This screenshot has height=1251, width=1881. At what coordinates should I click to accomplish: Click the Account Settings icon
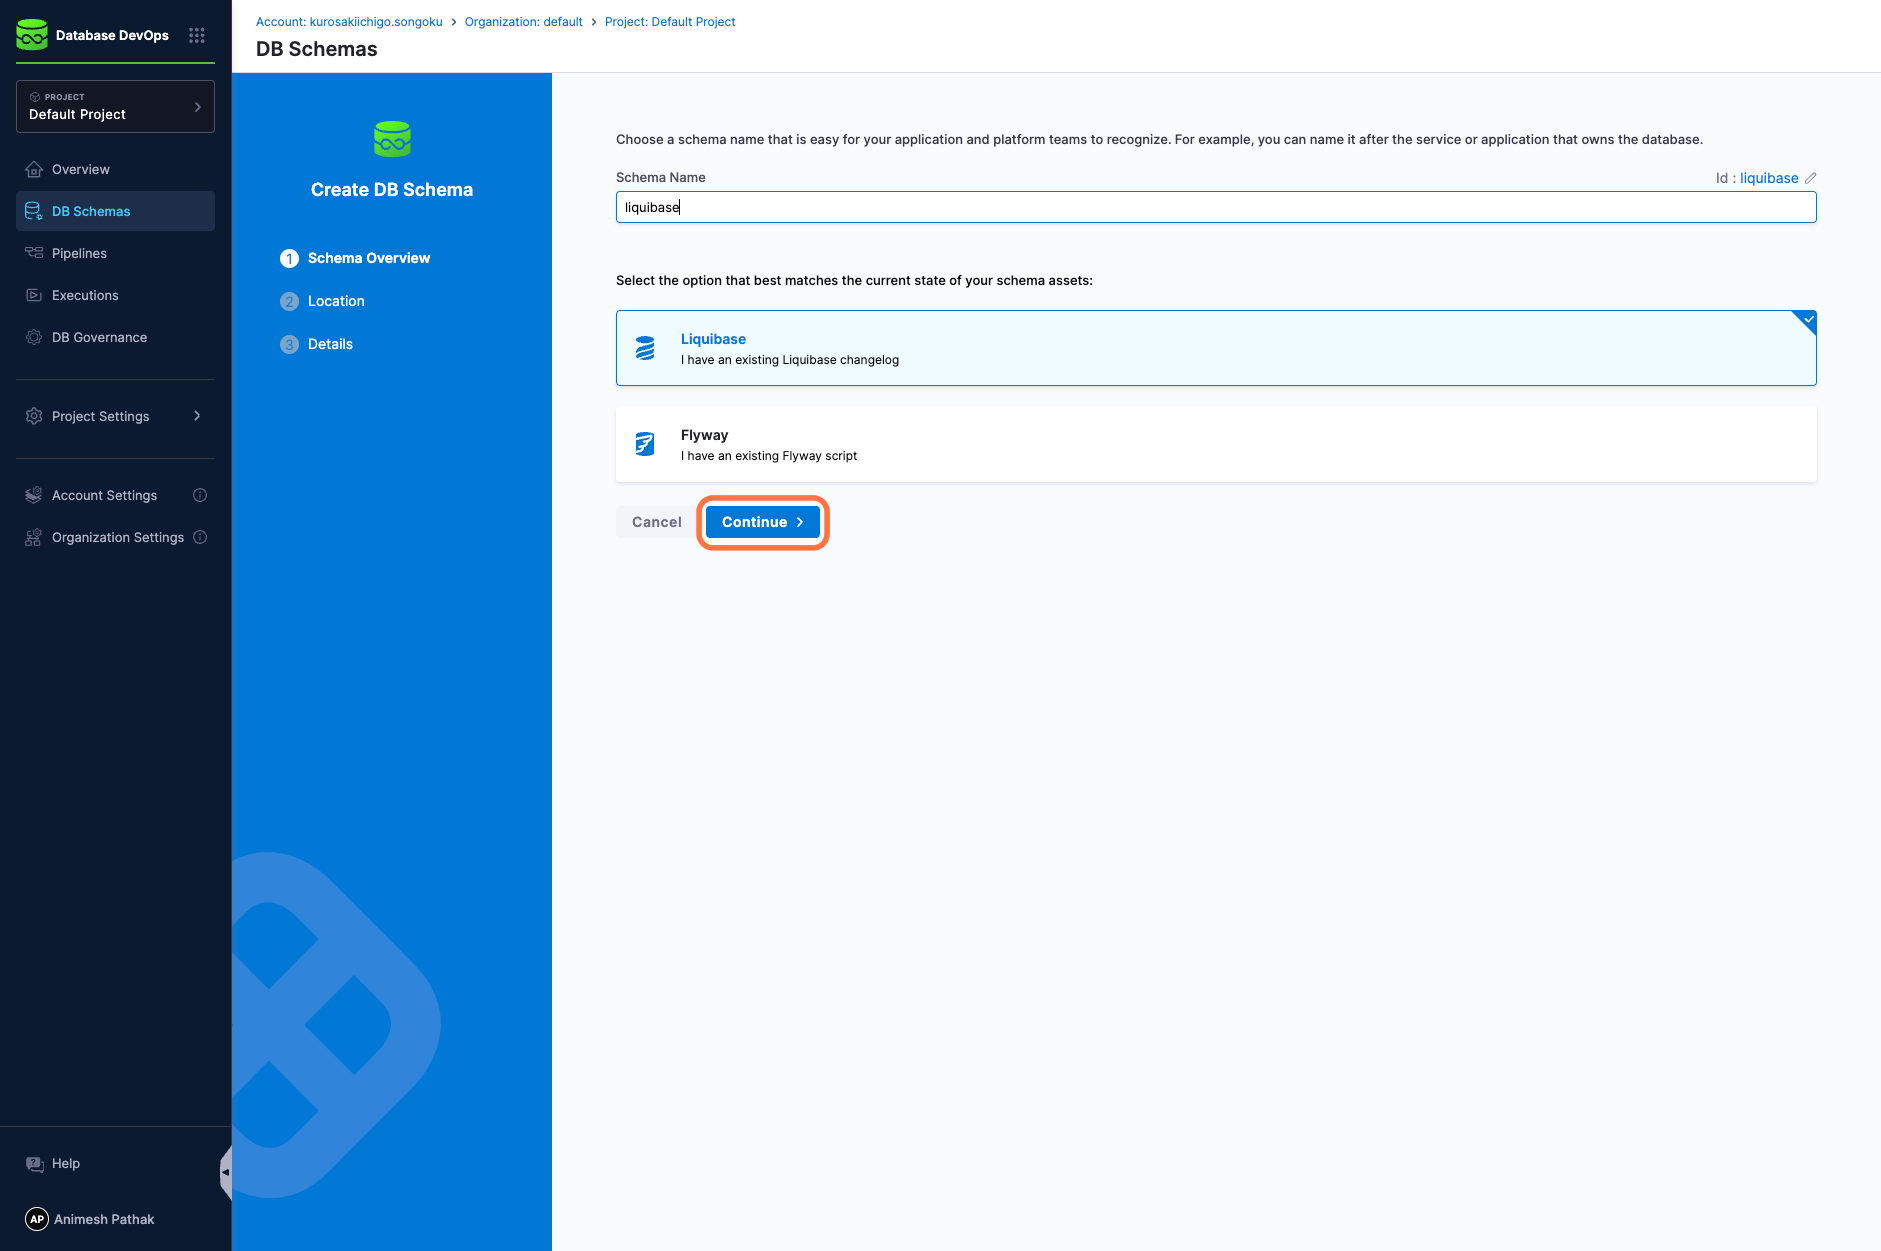[34, 495]
